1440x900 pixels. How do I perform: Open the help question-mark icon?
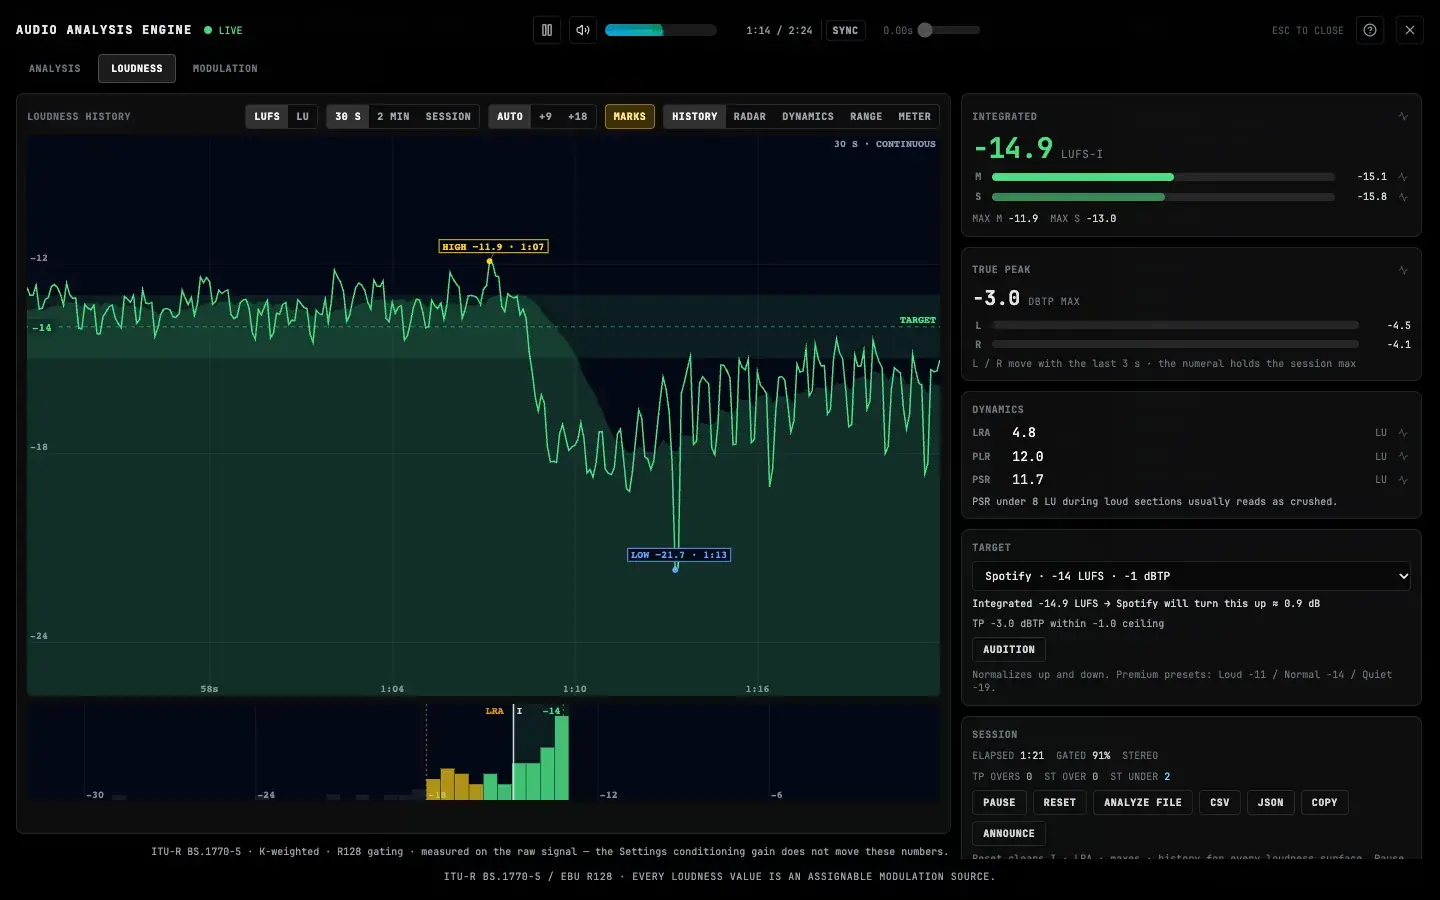[1370, 30]
